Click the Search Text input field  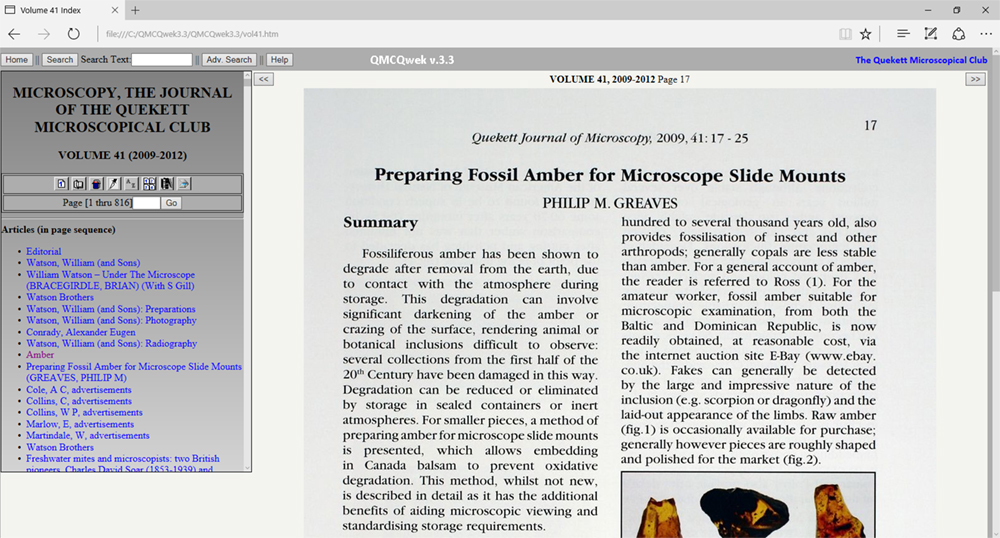click(x=162, y=60)
